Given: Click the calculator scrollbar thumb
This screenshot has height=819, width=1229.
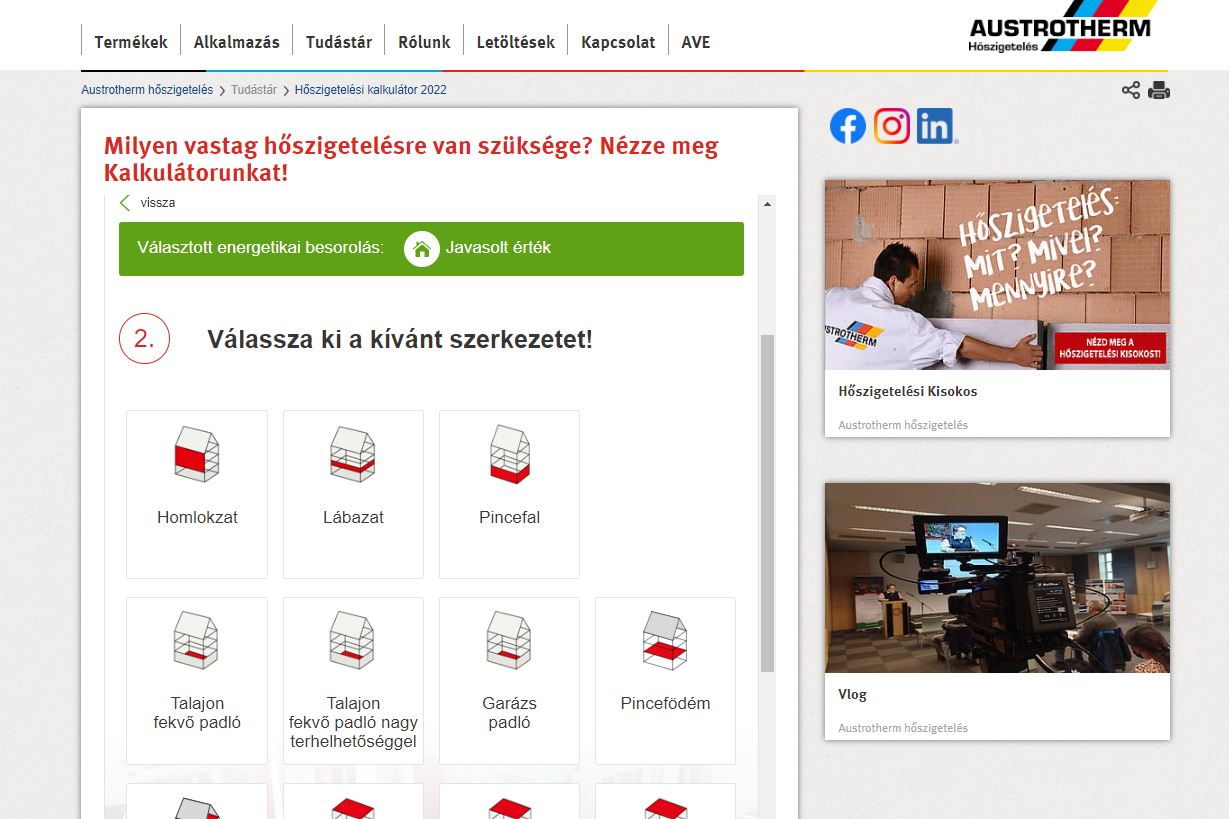Looking at the screenshot, I should [767, 503].
